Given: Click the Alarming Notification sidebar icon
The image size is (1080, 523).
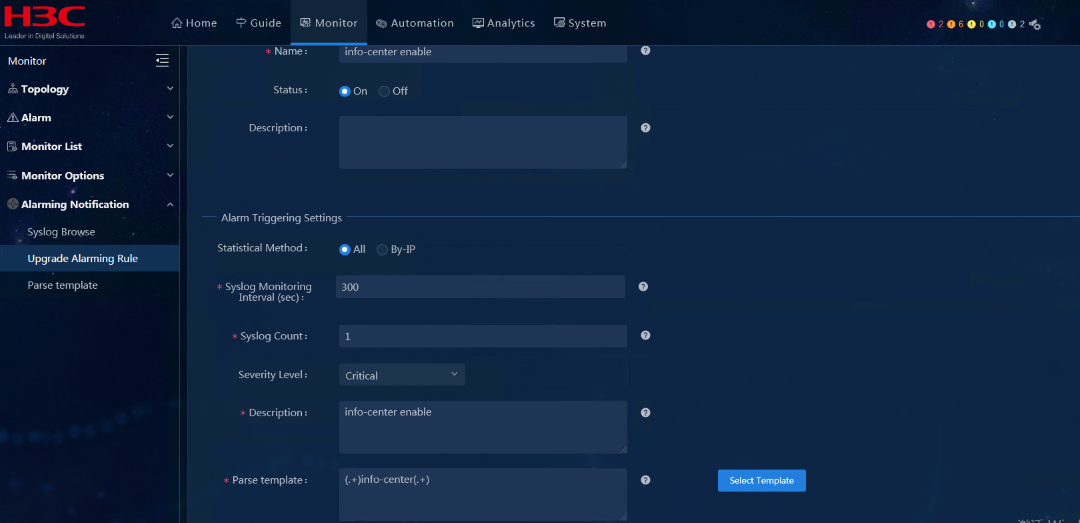Looking at the screenshot, I should coord(12,205).
